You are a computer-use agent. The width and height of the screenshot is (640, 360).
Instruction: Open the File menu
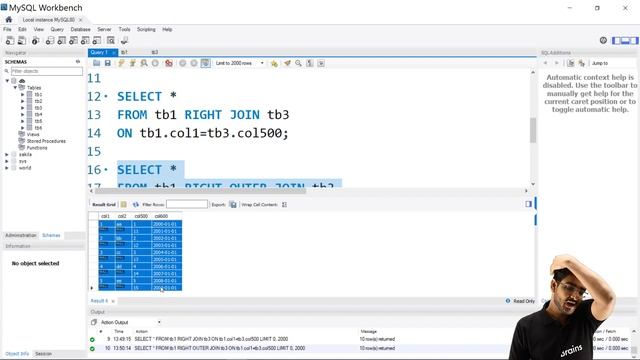(7, 29)
